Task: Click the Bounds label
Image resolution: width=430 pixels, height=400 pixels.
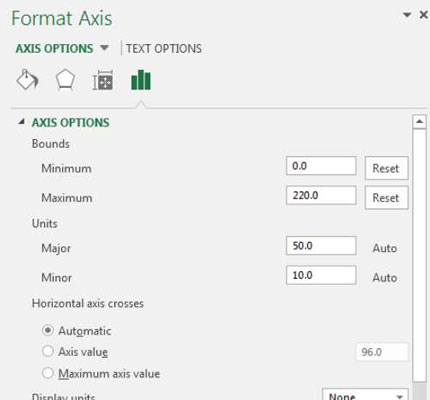Action: point(51,144)
